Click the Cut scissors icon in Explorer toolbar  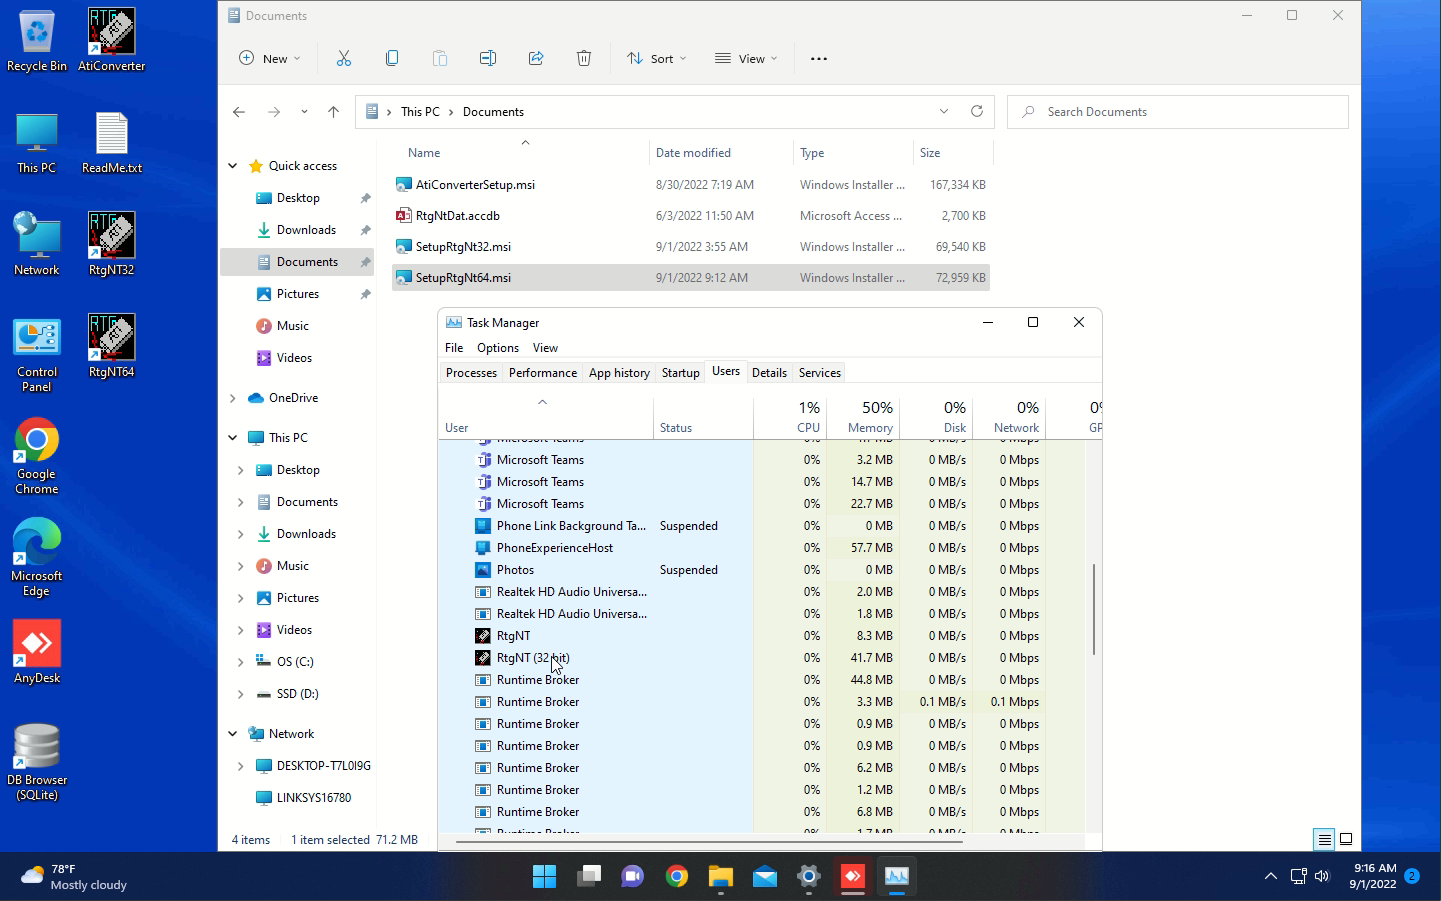pos(344,59)
